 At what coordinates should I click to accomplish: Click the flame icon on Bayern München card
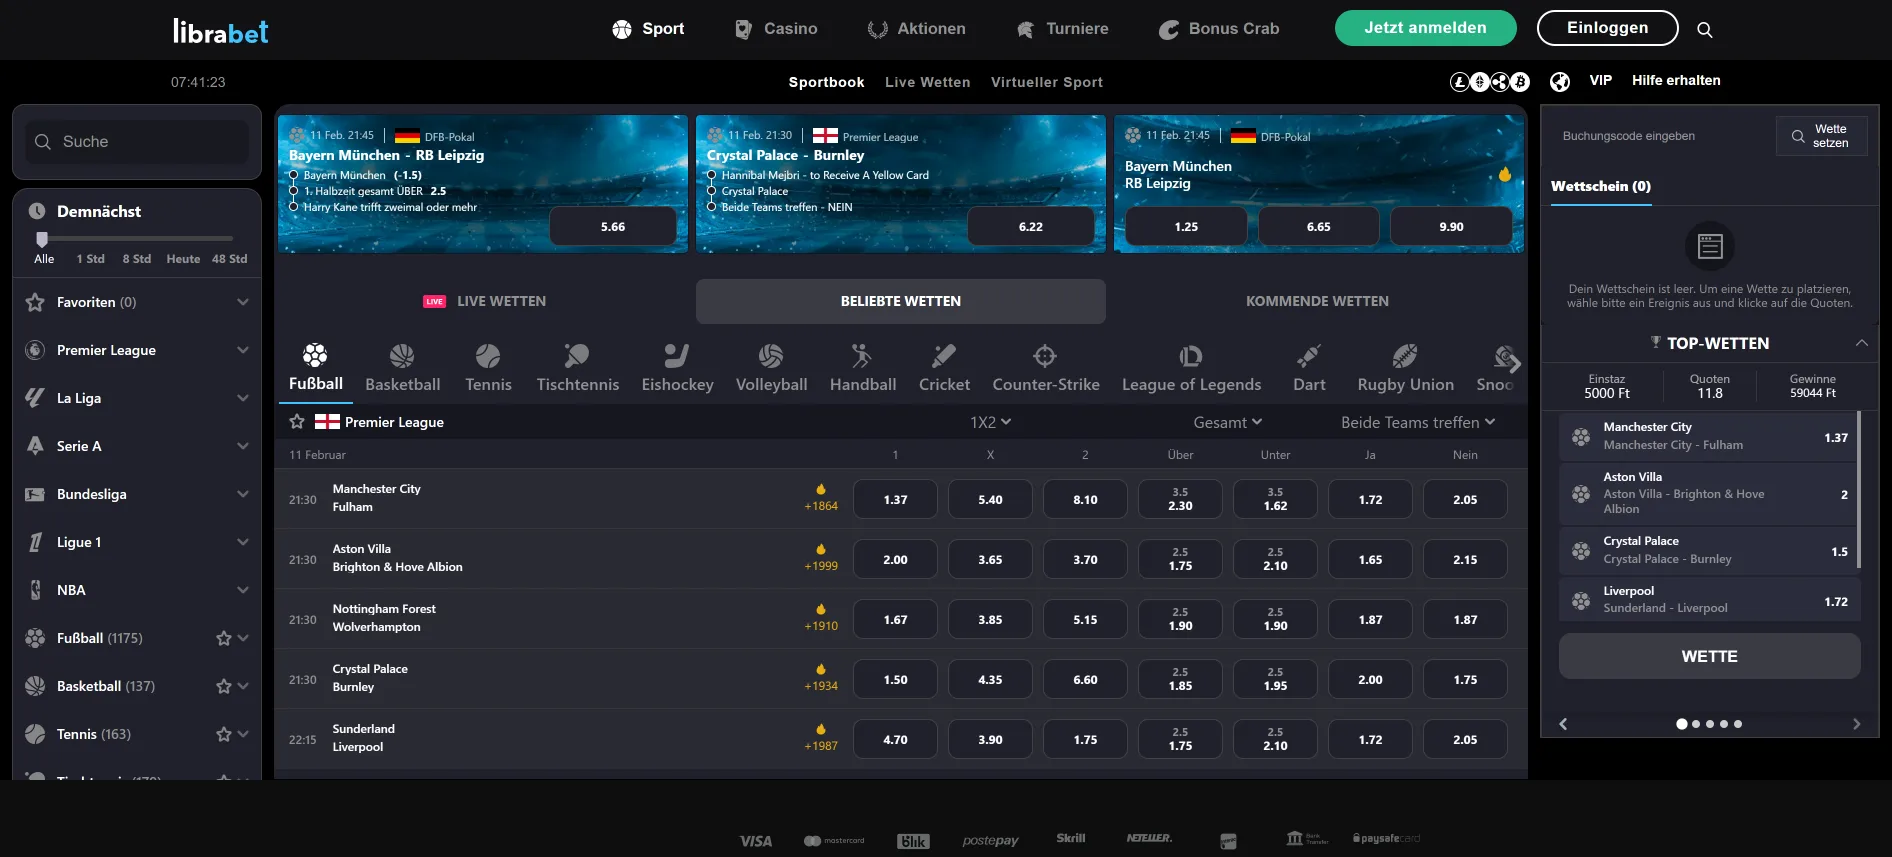pyautogui.click(x=1505, y=174)
